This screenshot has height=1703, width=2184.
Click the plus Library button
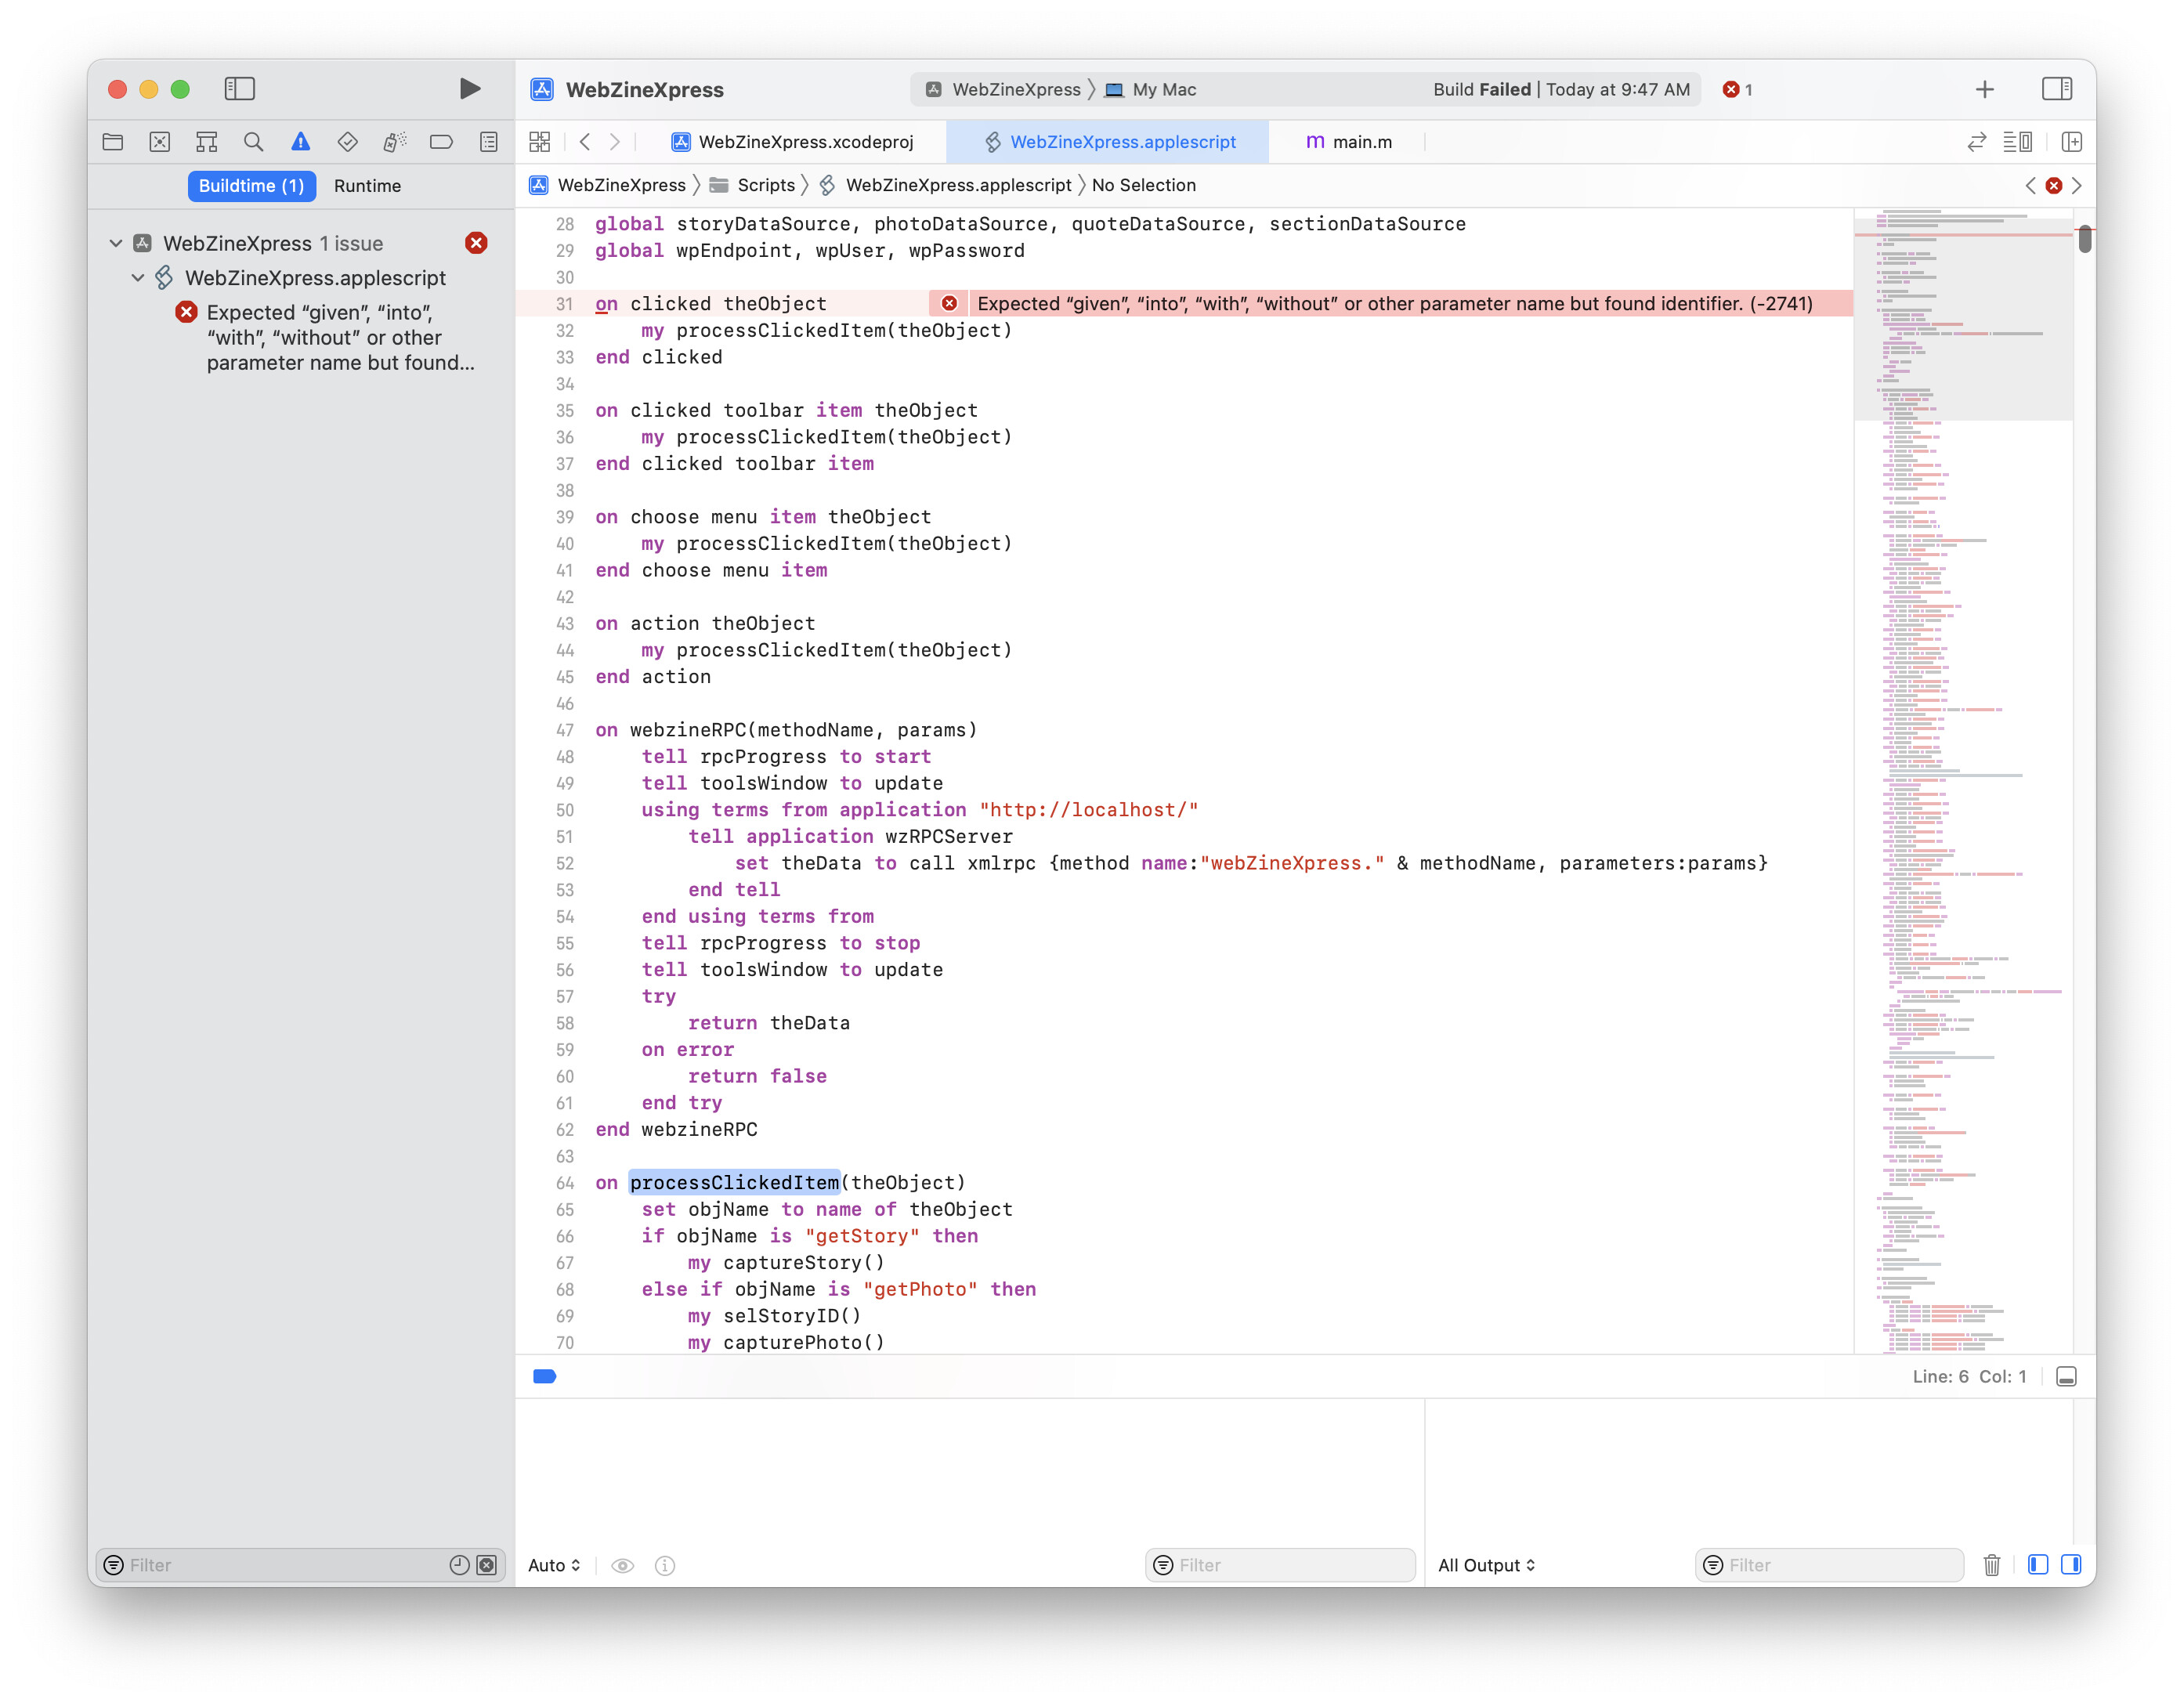(1985, 89)
